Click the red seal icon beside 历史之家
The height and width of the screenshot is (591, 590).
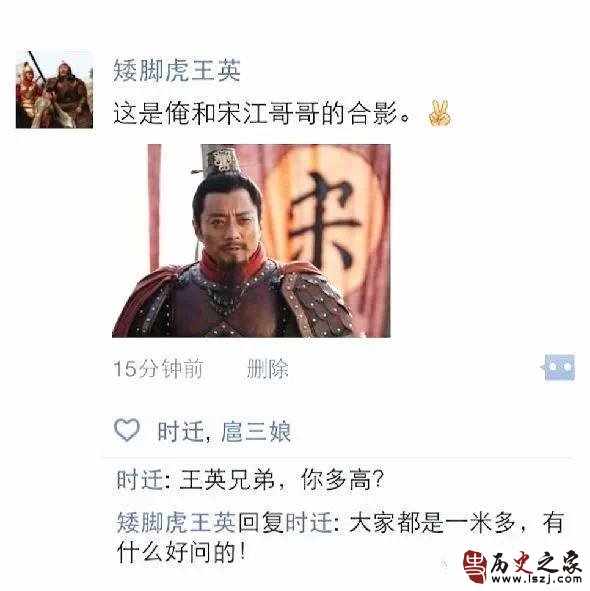point(476,567)
